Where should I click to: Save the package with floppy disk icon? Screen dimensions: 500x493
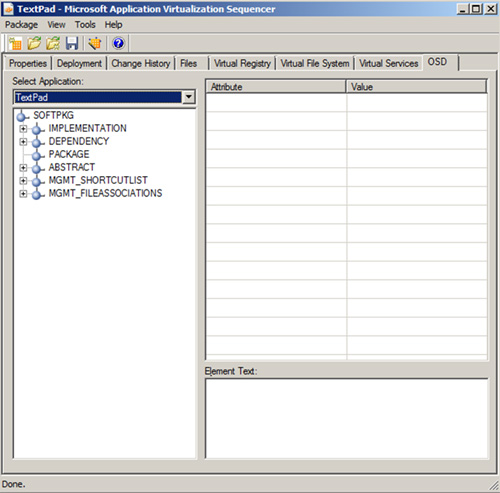[x=72, y=43]
